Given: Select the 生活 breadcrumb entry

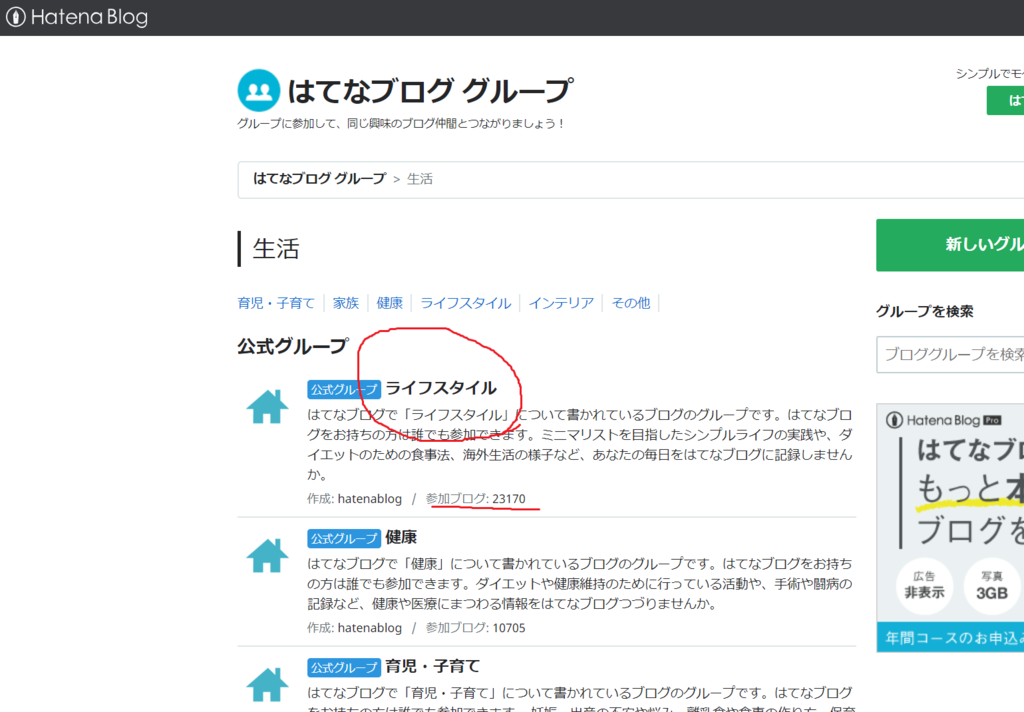Looking at the screenshot, I should (420, 179).
